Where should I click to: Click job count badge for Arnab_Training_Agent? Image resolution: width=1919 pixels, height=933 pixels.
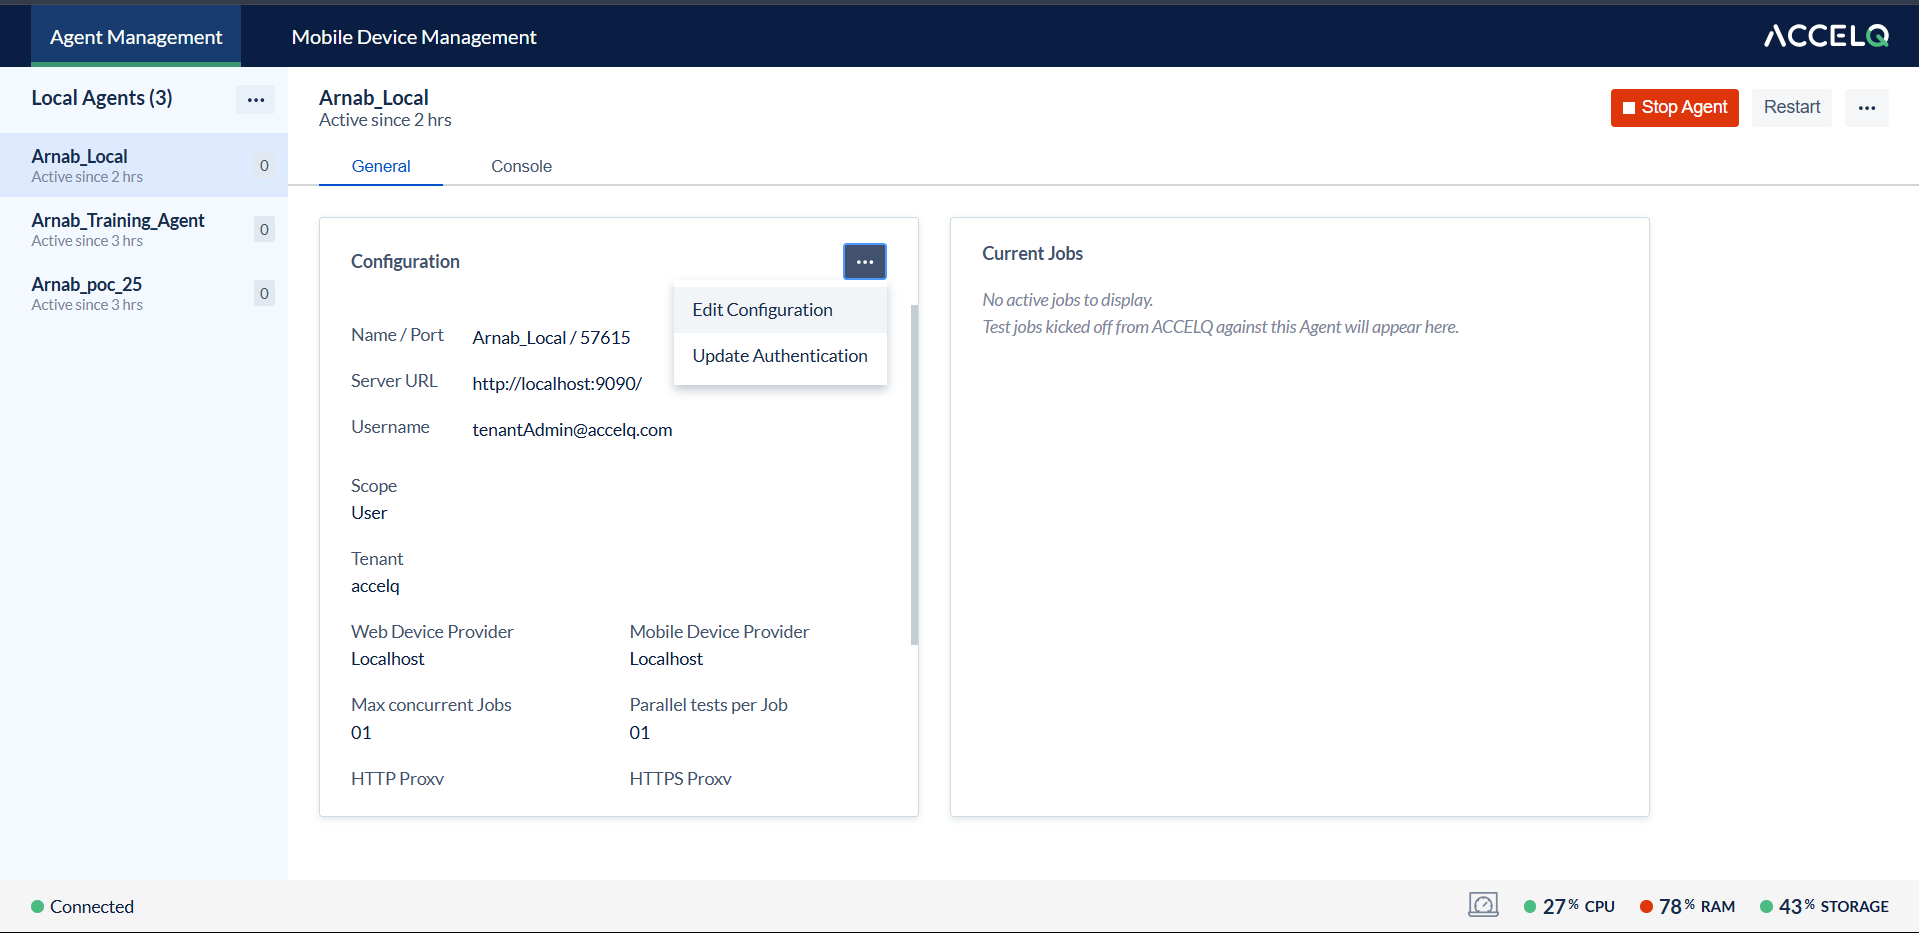264,229
